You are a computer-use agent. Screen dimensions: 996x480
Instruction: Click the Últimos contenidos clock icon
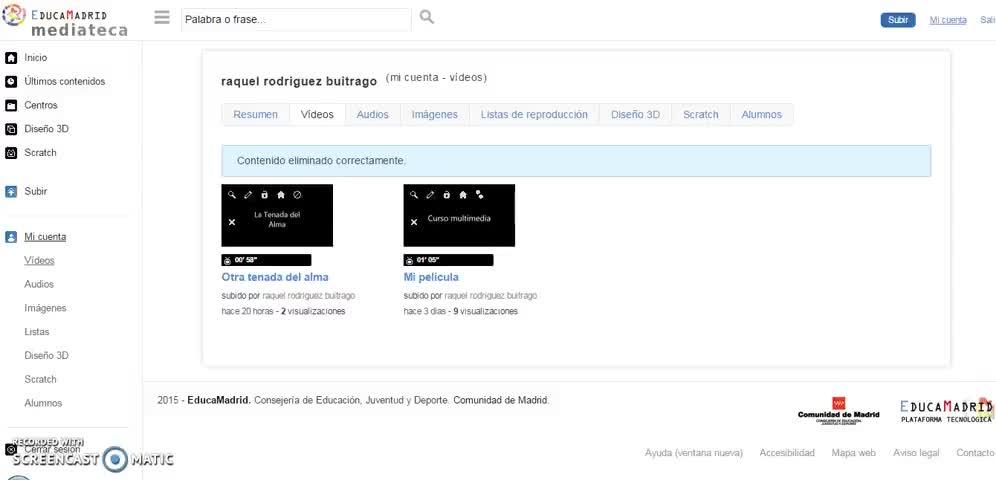(x=11, y=81)
